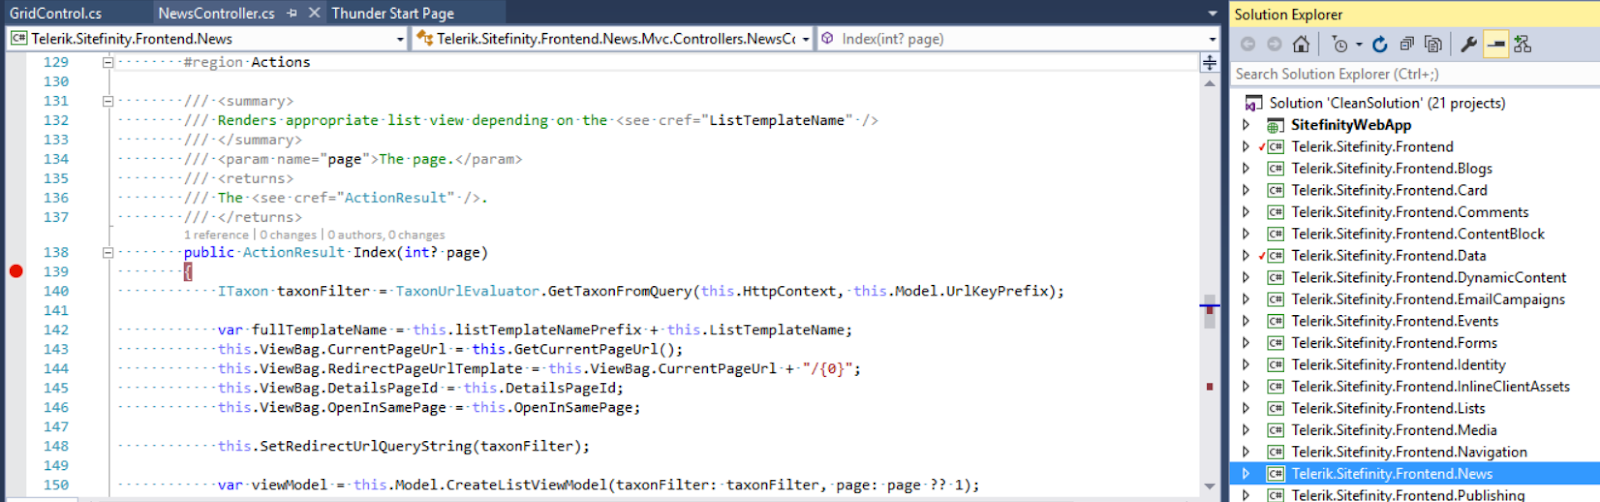Viewport: 1600px width, 502px height.
Task: Collapse the summary comment at line 131
Action: (x=107, y=101)
